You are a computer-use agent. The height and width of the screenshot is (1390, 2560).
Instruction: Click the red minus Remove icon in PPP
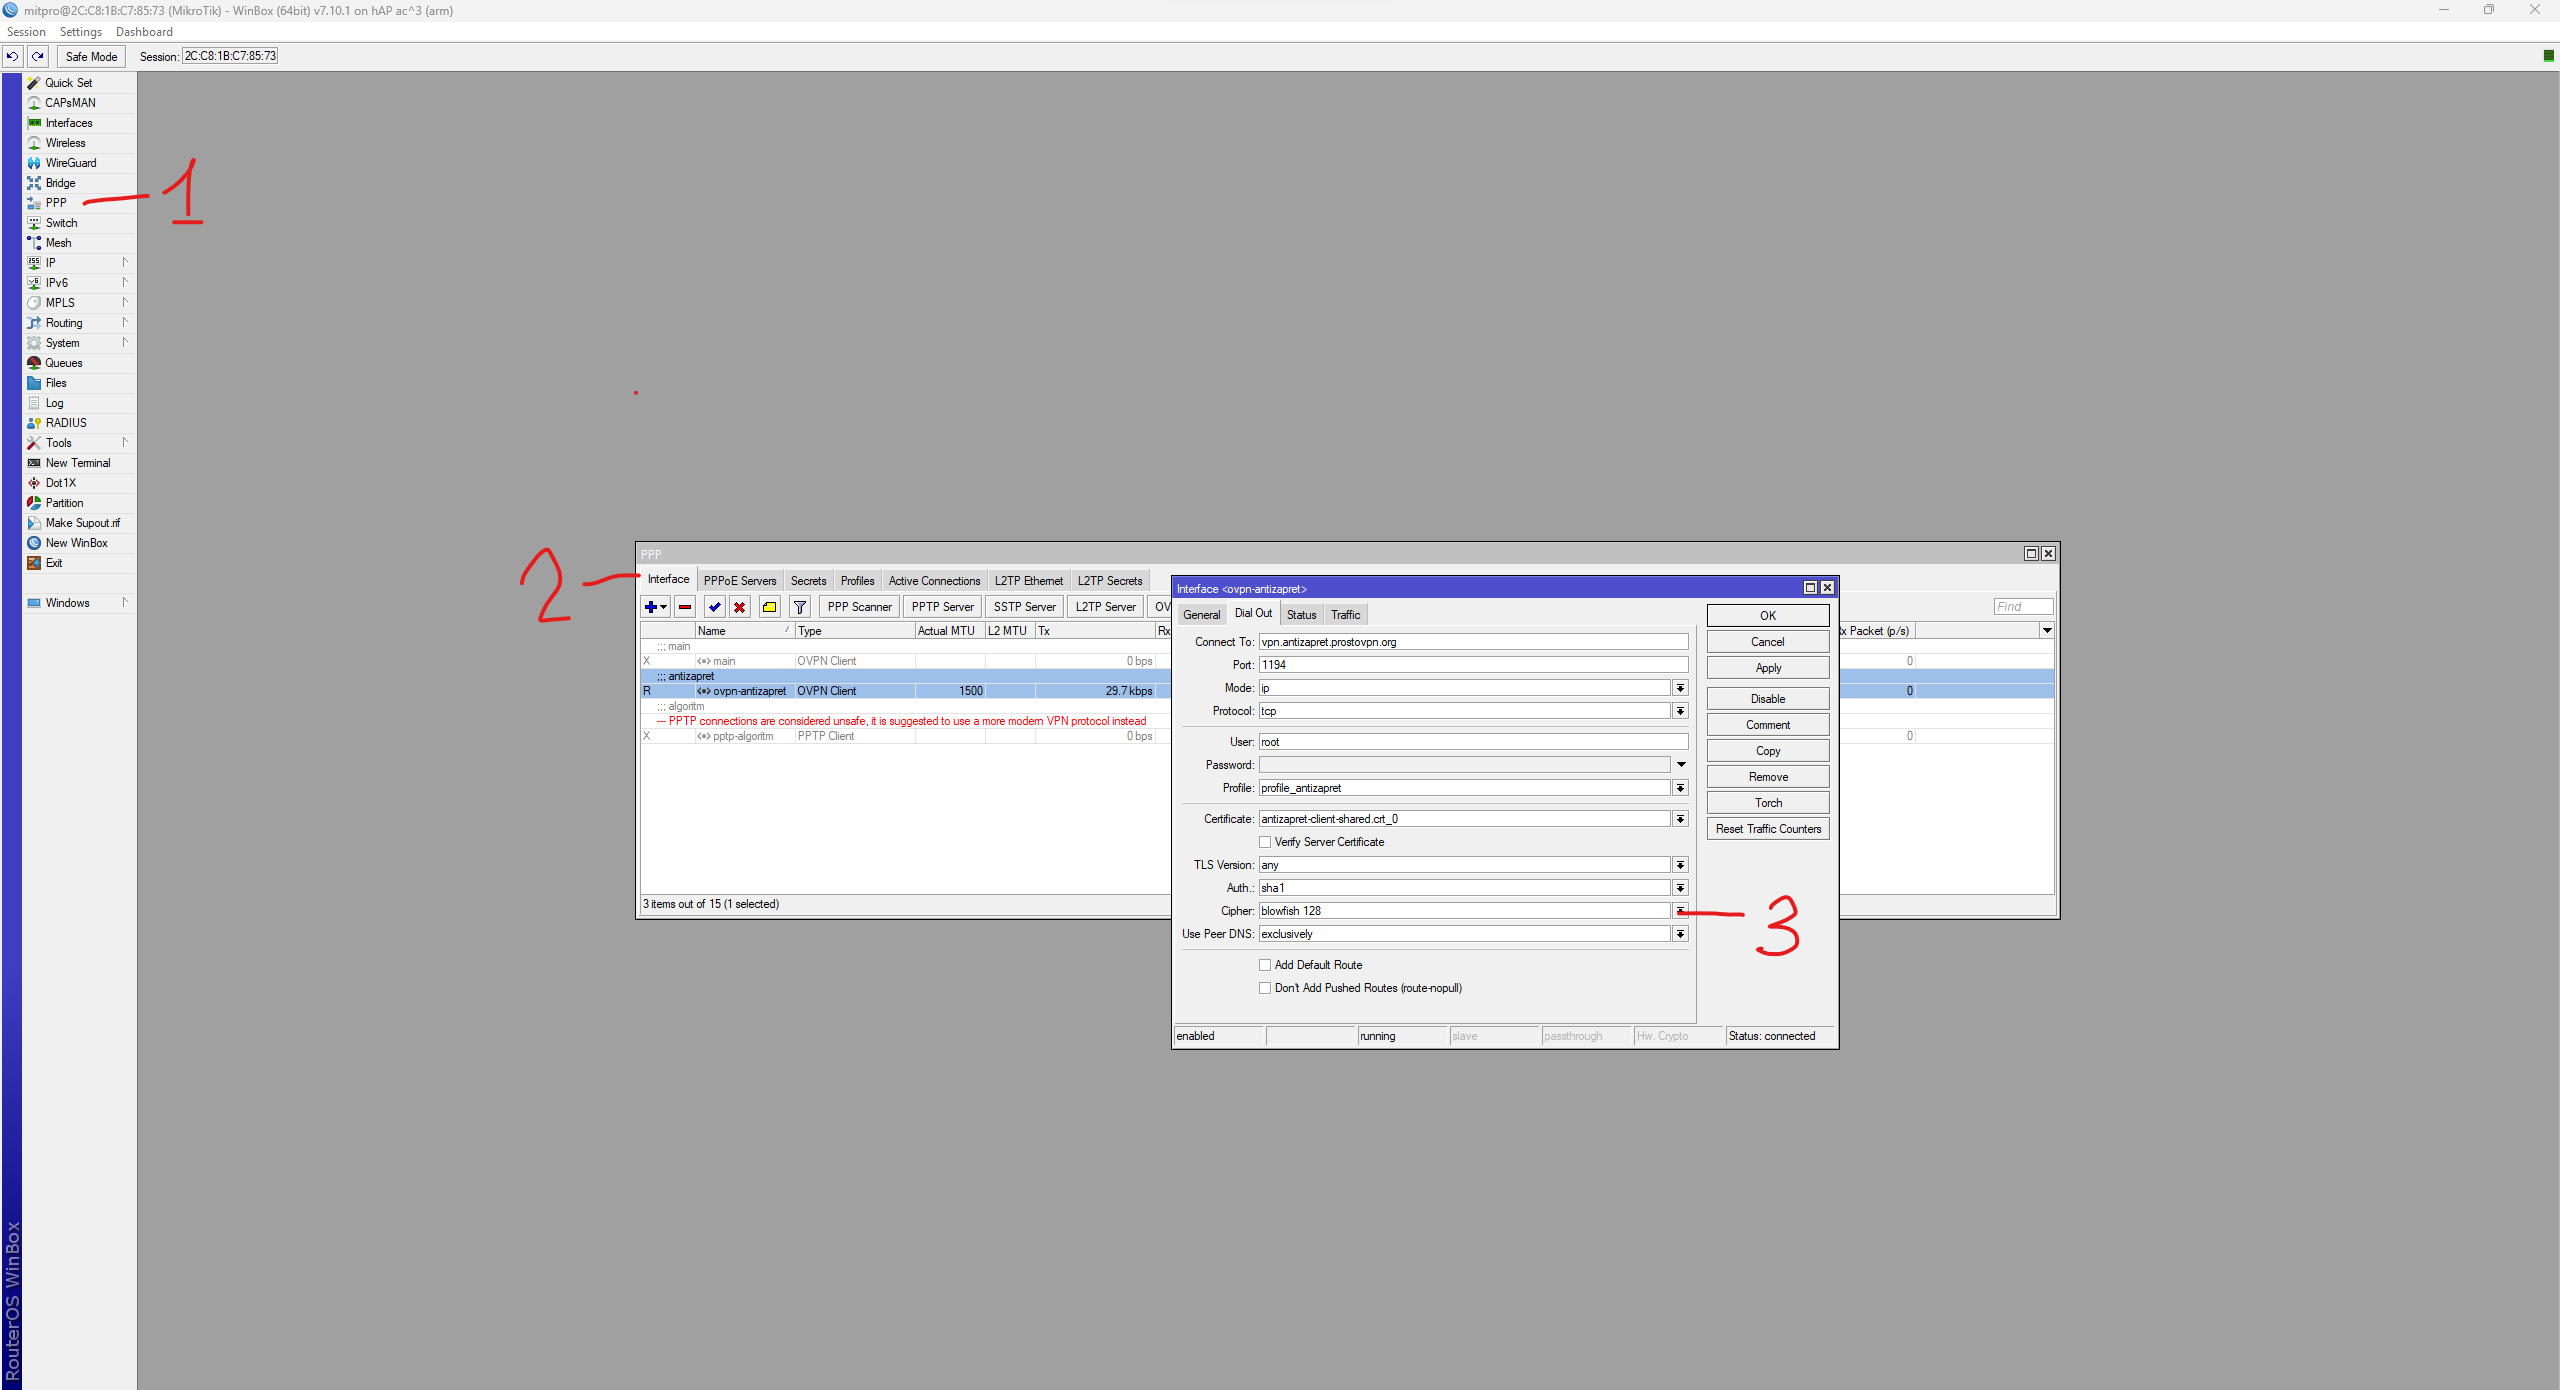pos(685,607)
